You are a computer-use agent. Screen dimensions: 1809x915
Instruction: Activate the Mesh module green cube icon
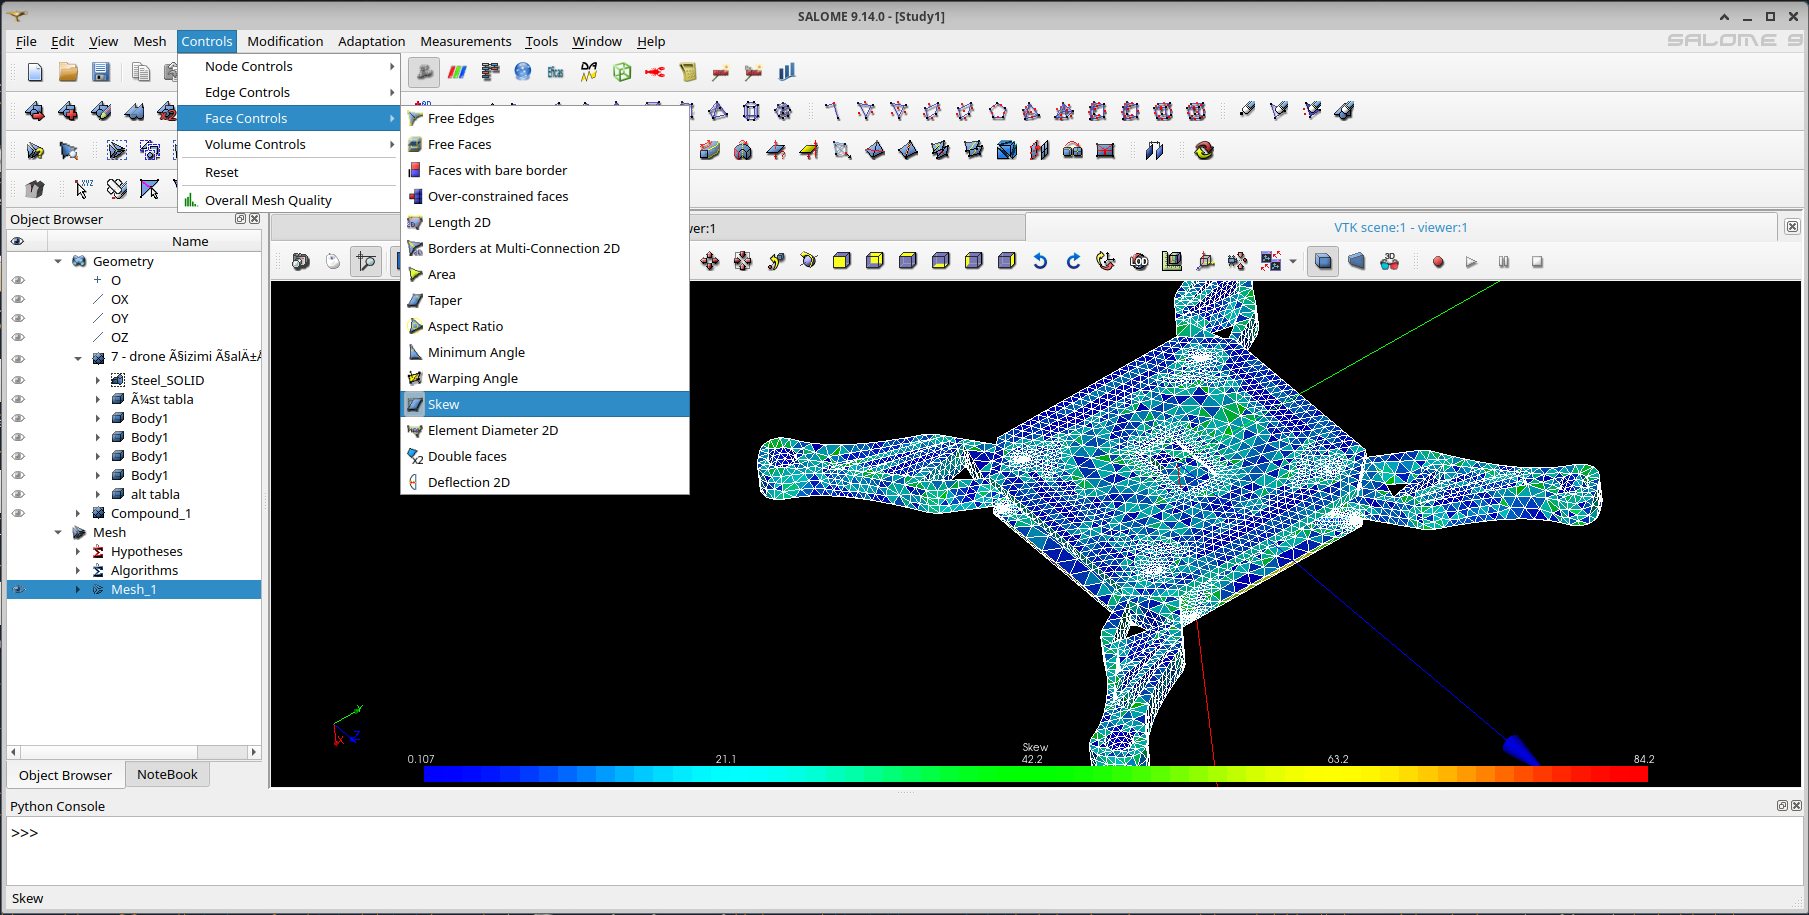click(623, 72)
